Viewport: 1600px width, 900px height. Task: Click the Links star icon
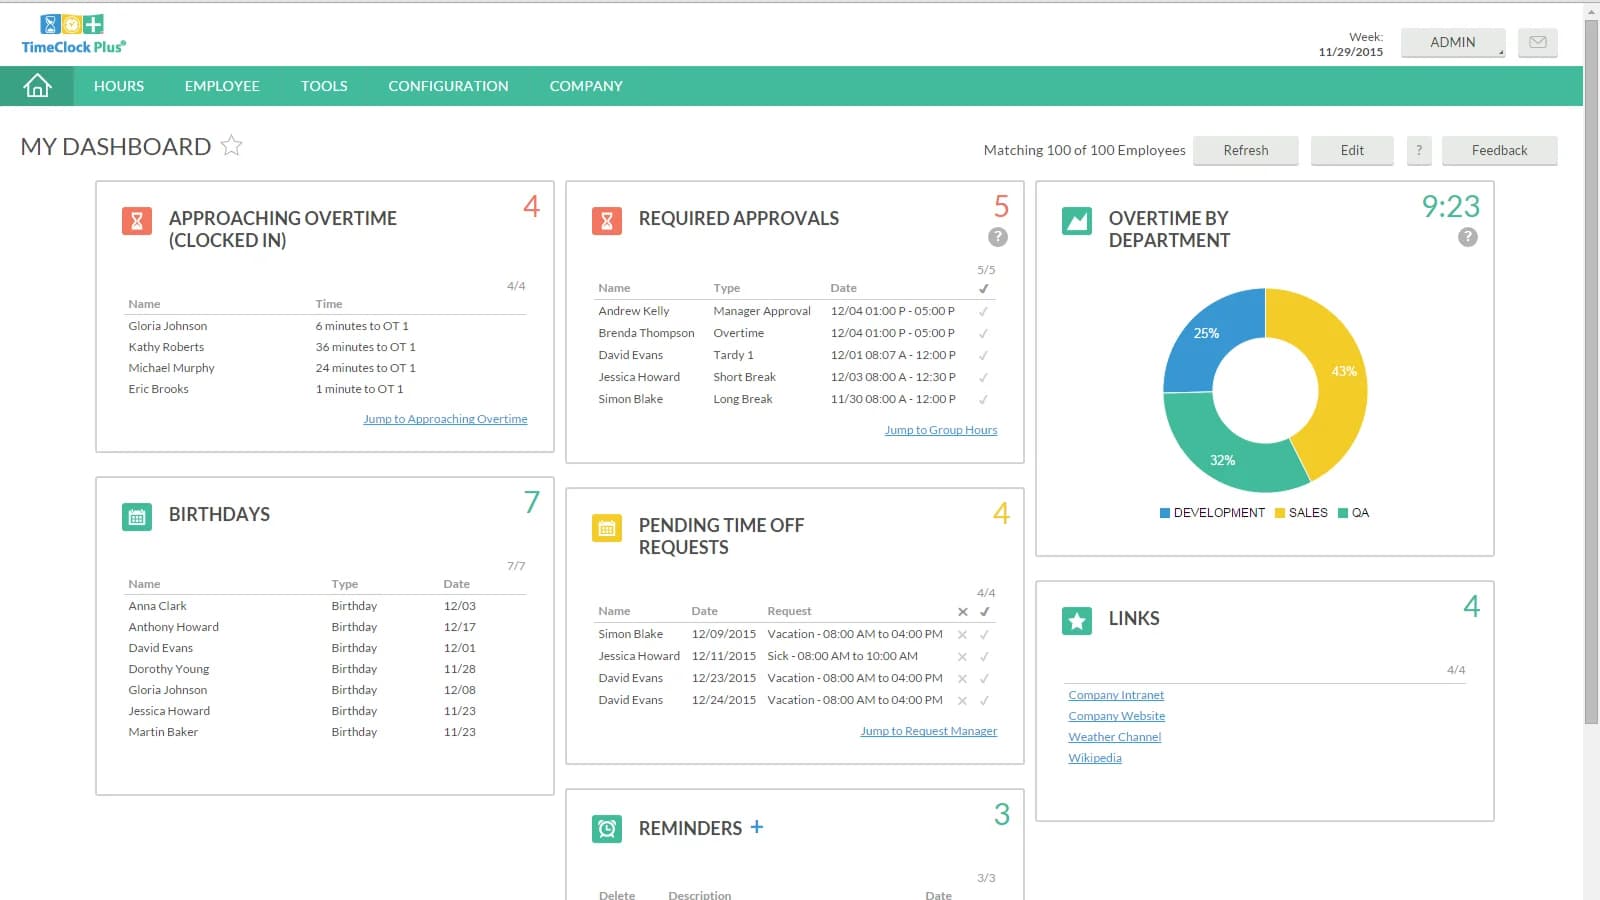pos(1077,621)
